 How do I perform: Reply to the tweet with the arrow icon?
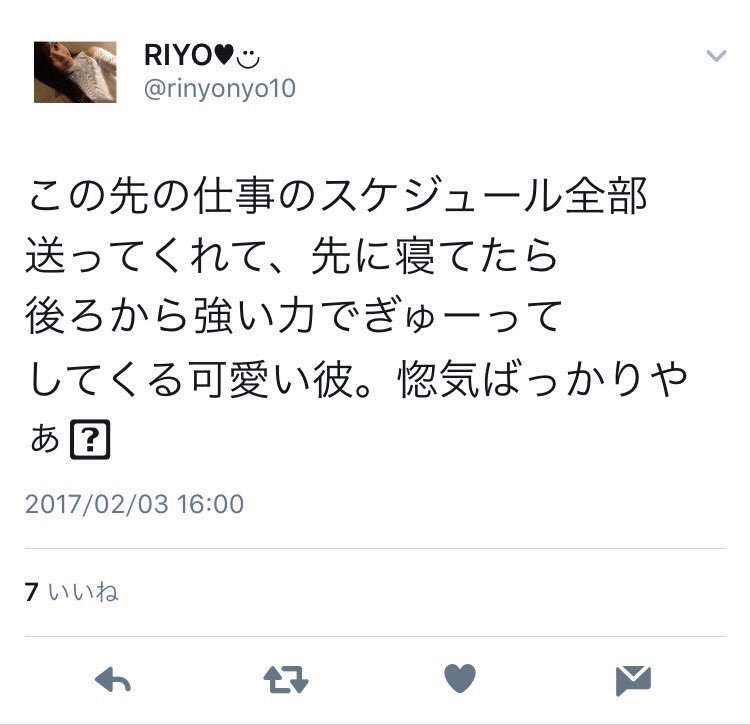[x=113, y=680]
